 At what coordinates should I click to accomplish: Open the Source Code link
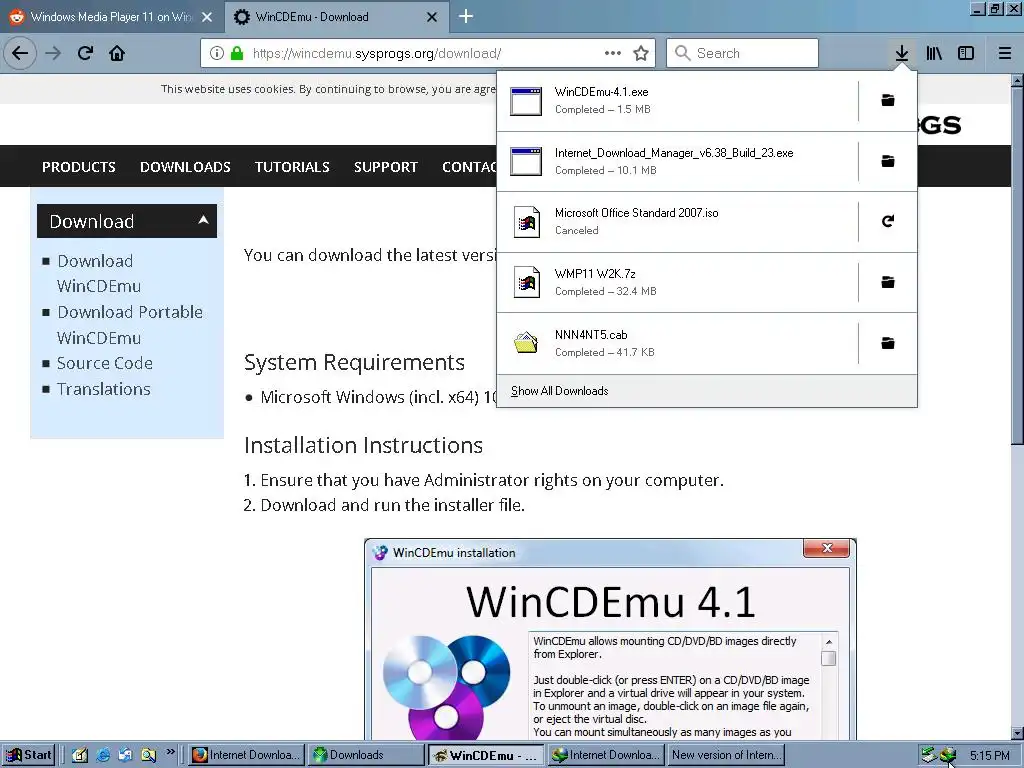pos(104,363)
